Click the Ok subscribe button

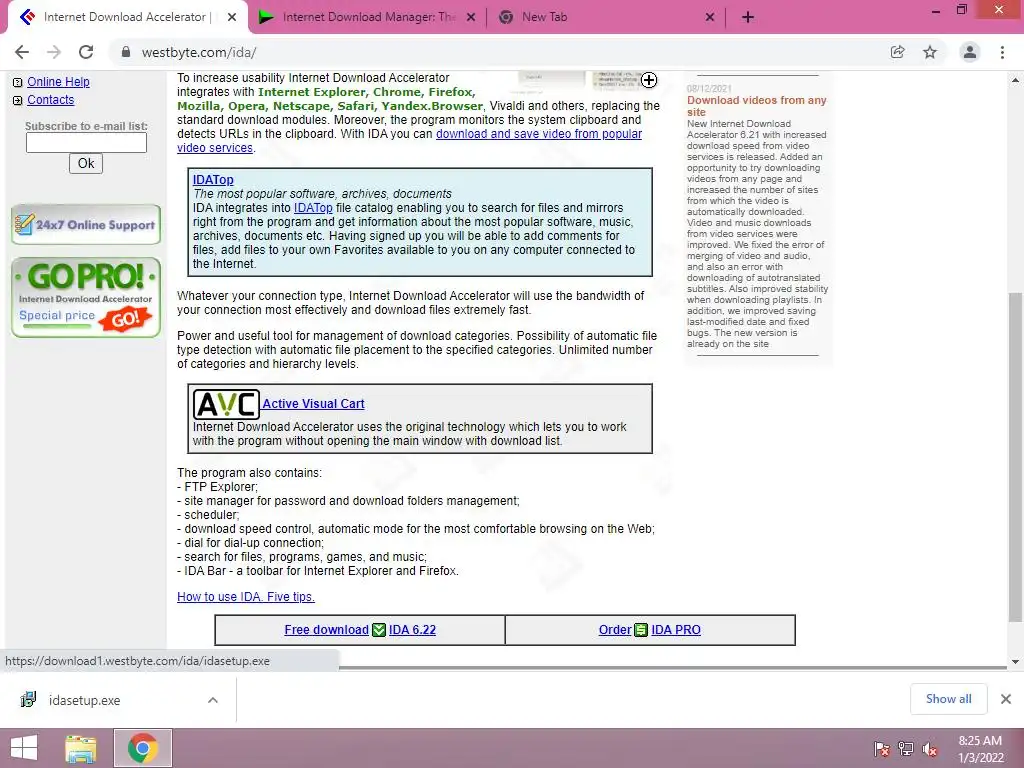[86, 163]
